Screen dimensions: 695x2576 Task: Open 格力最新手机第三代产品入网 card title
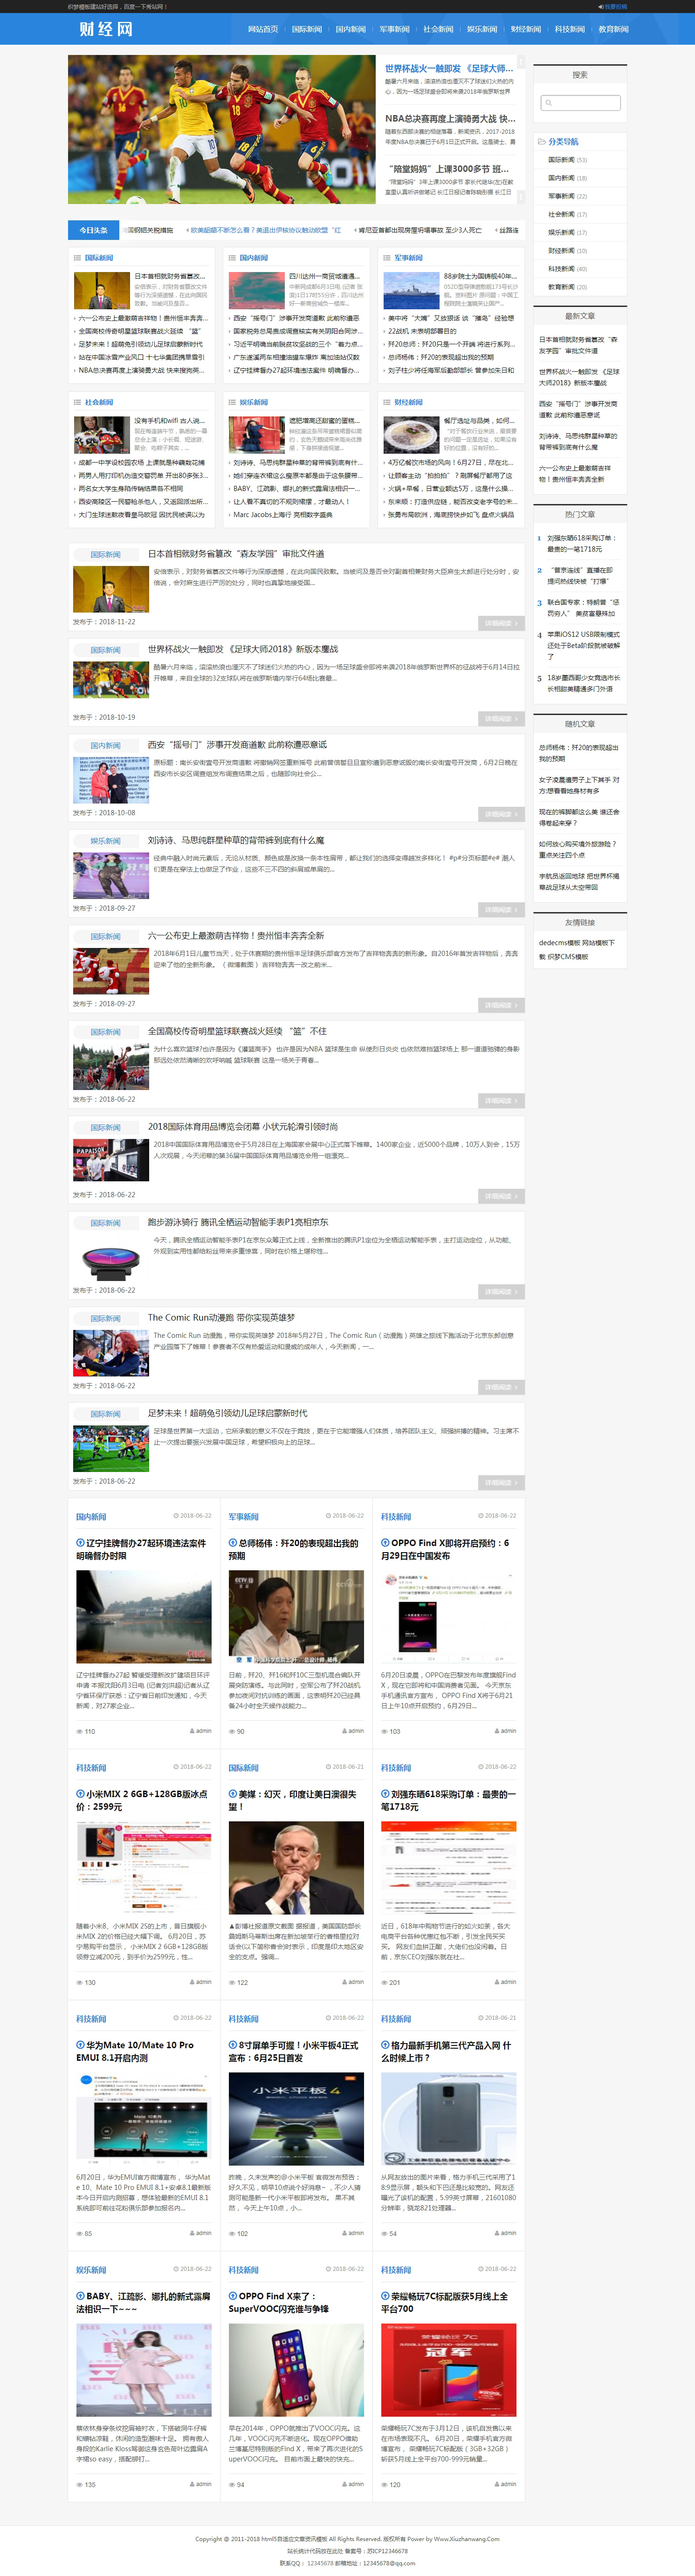[446, 2051]
